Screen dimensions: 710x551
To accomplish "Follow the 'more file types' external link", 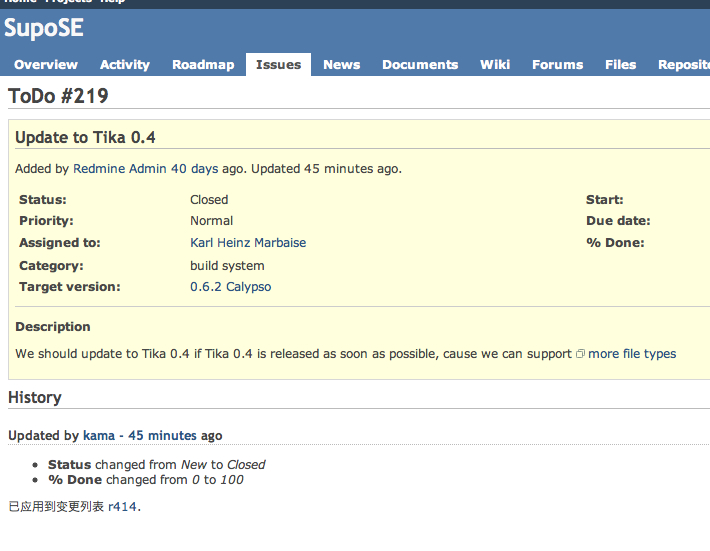I will click(632, 354).
